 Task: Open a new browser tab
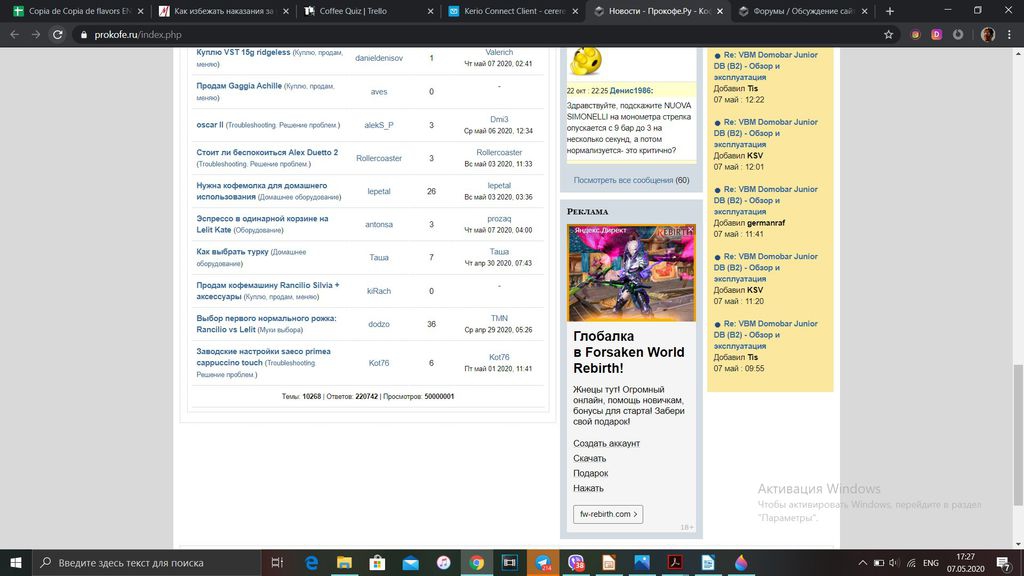point(890,11)
